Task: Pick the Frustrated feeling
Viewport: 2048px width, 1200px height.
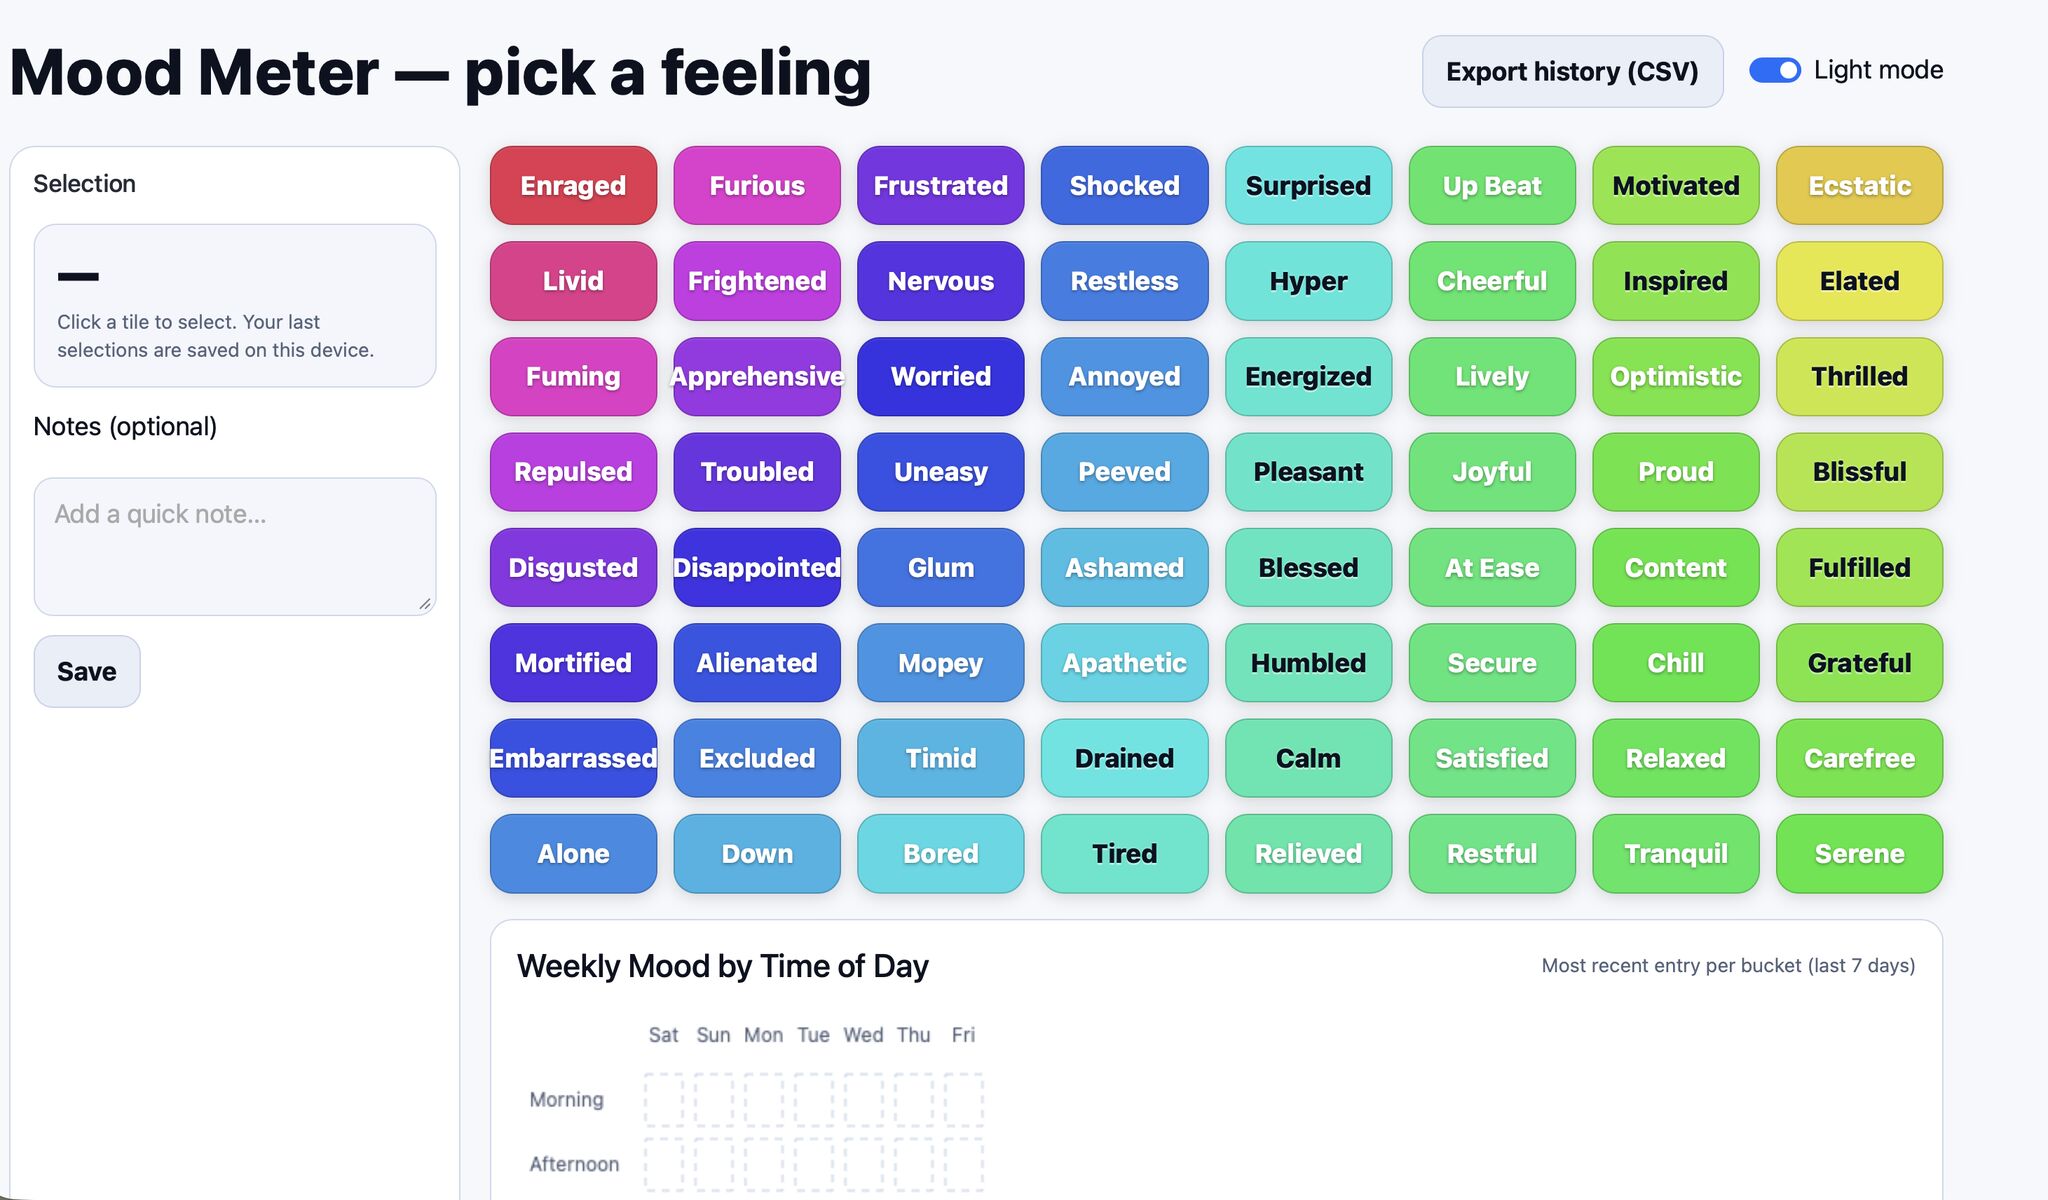Action: coord(940,185)
